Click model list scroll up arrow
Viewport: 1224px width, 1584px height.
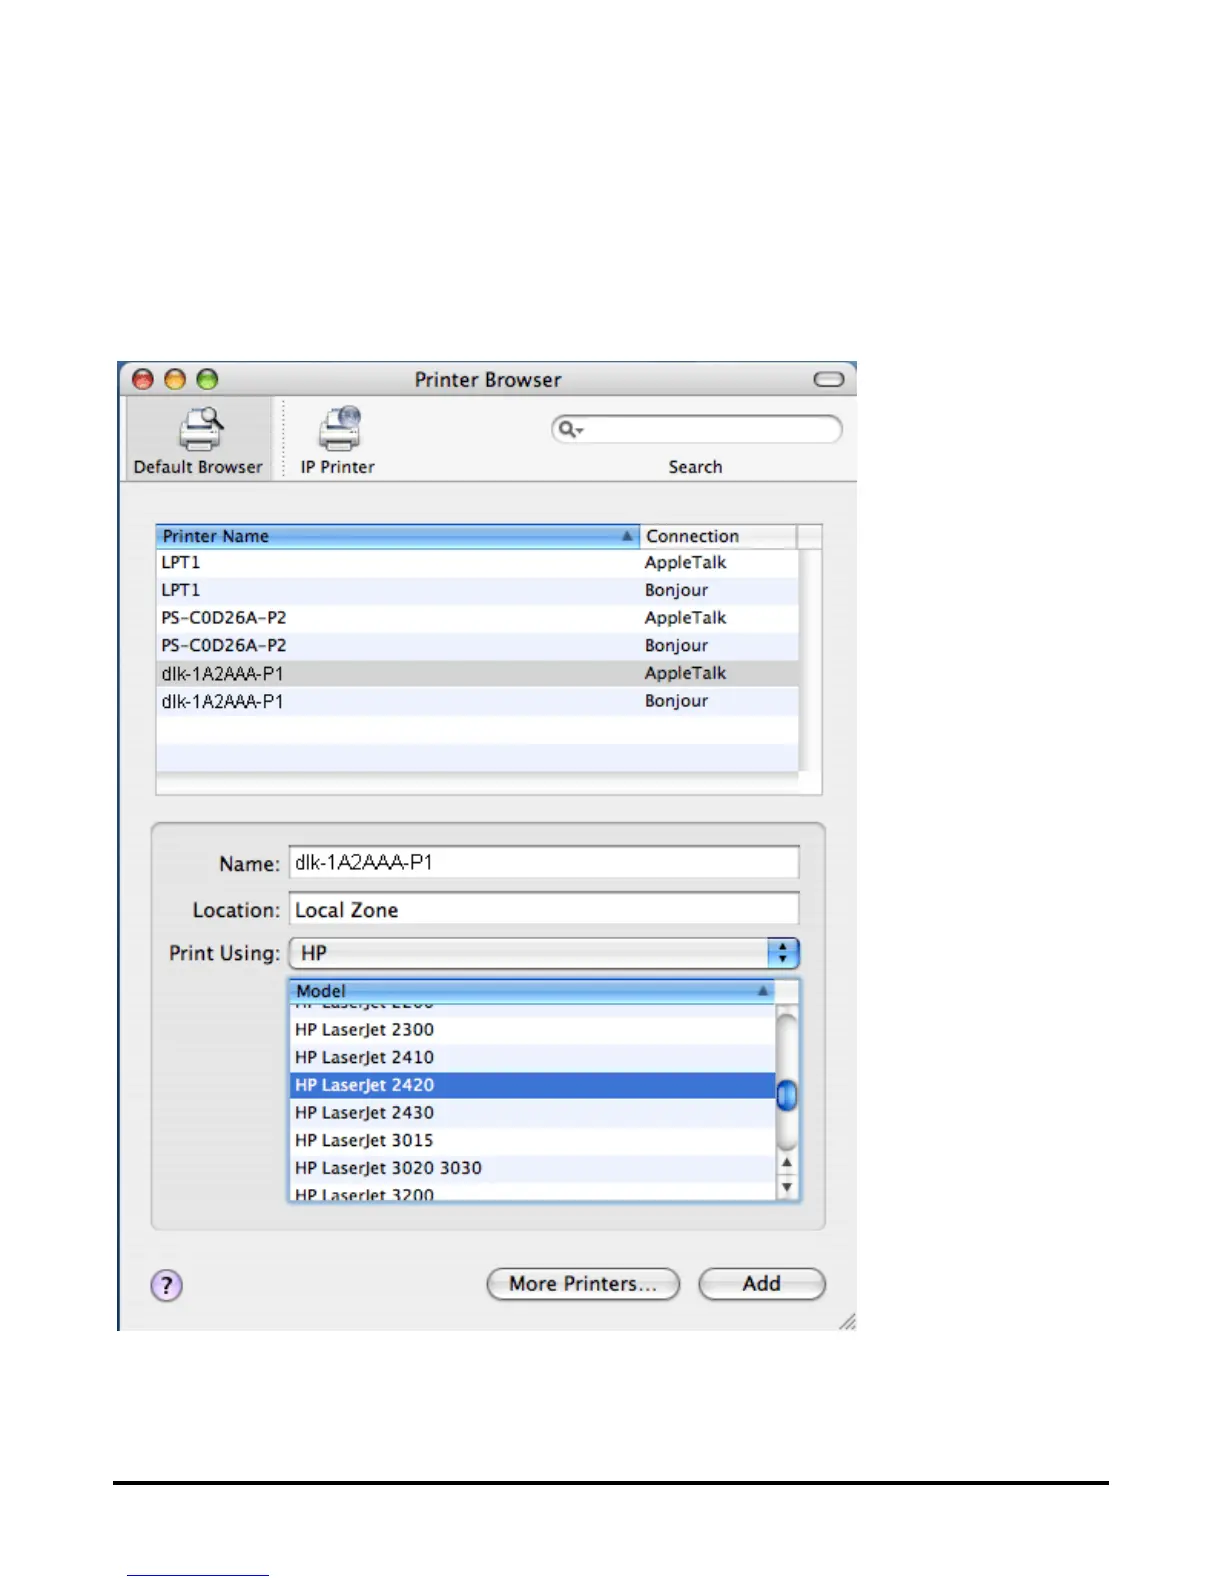pyautogui.click(x=787, y=1163)
